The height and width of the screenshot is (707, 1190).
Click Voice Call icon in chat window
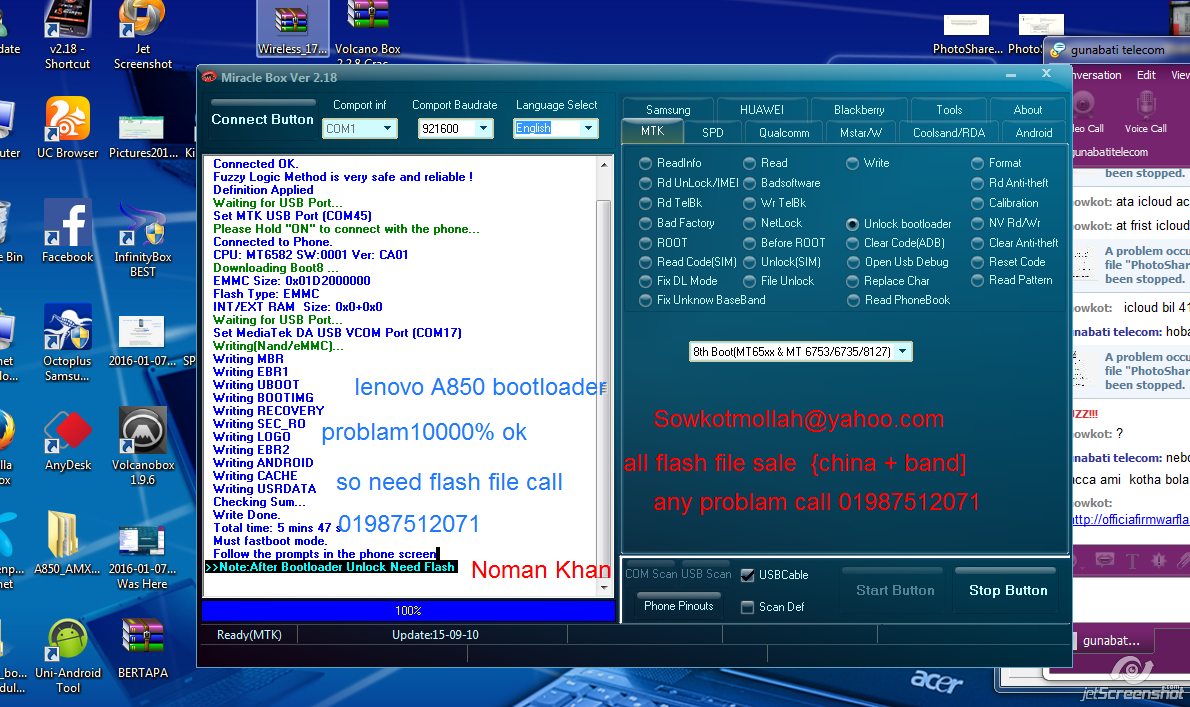pos(1145,112)
